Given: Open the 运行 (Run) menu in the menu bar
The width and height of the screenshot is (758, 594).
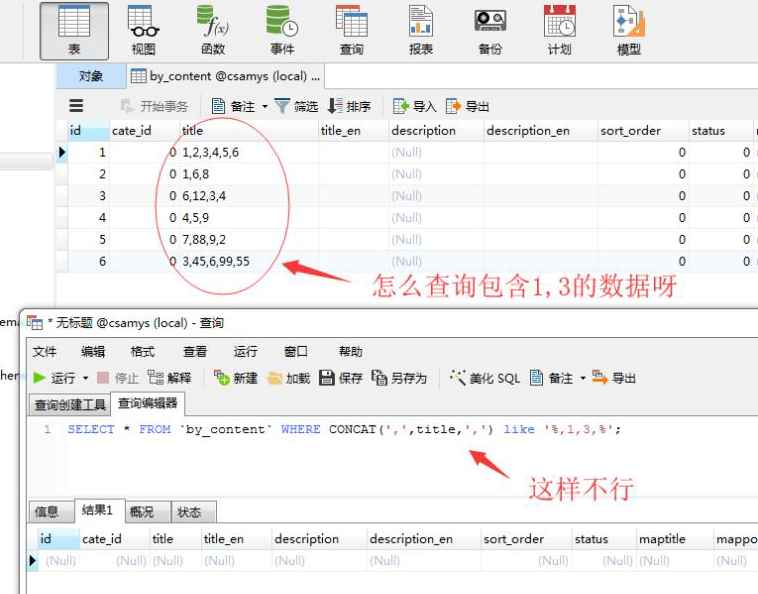Looking at the screenshot, I should coord(245,351).
